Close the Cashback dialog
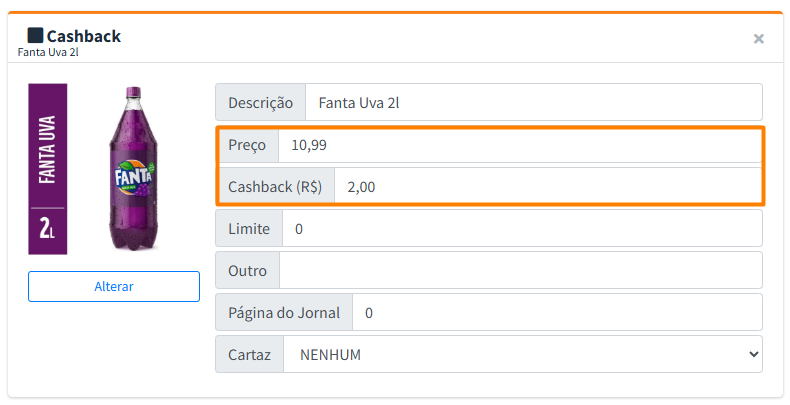This screenshot has height=405, width=790. [x=758, y=39]
